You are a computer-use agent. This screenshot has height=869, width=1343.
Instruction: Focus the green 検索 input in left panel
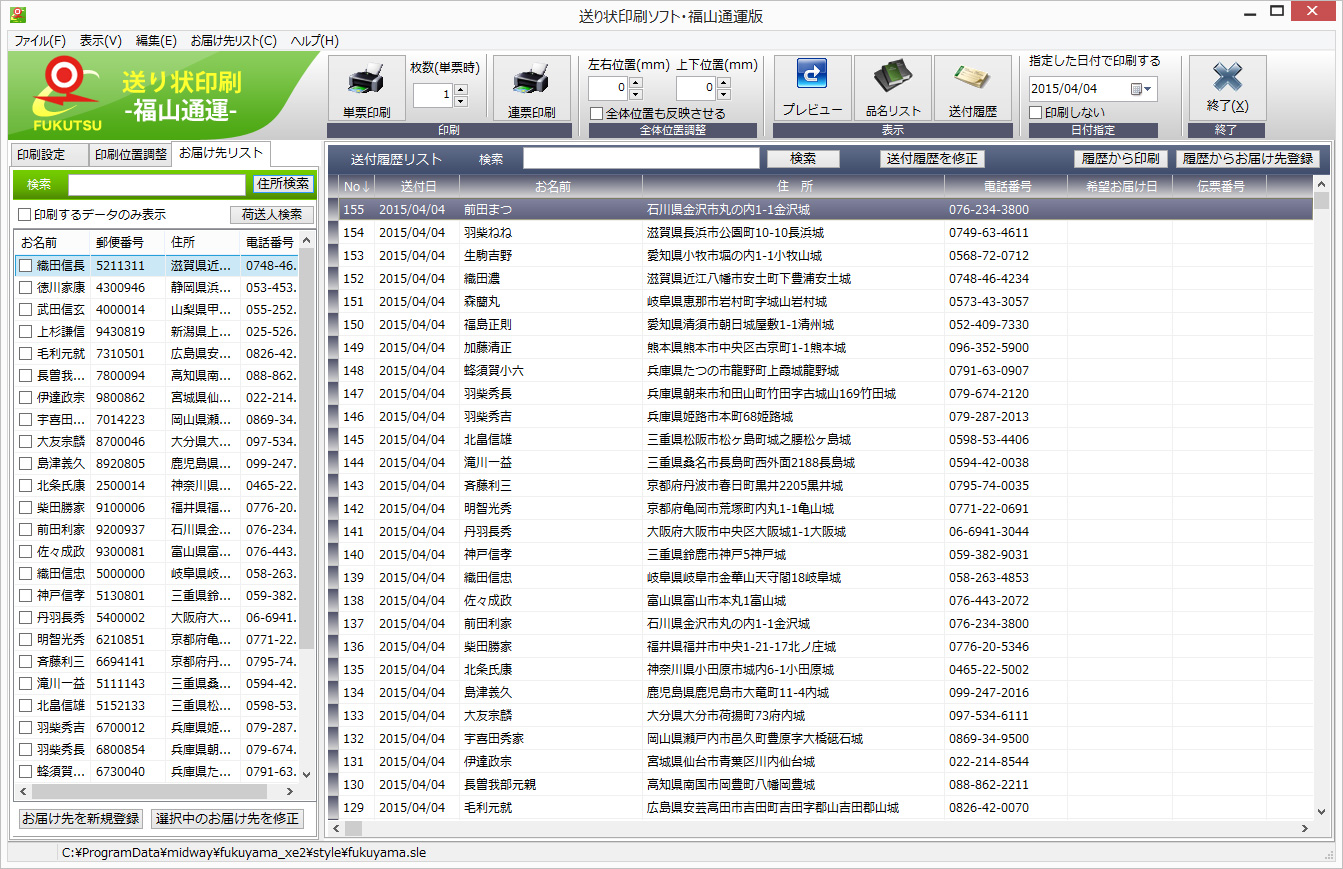tap(157, 184)
